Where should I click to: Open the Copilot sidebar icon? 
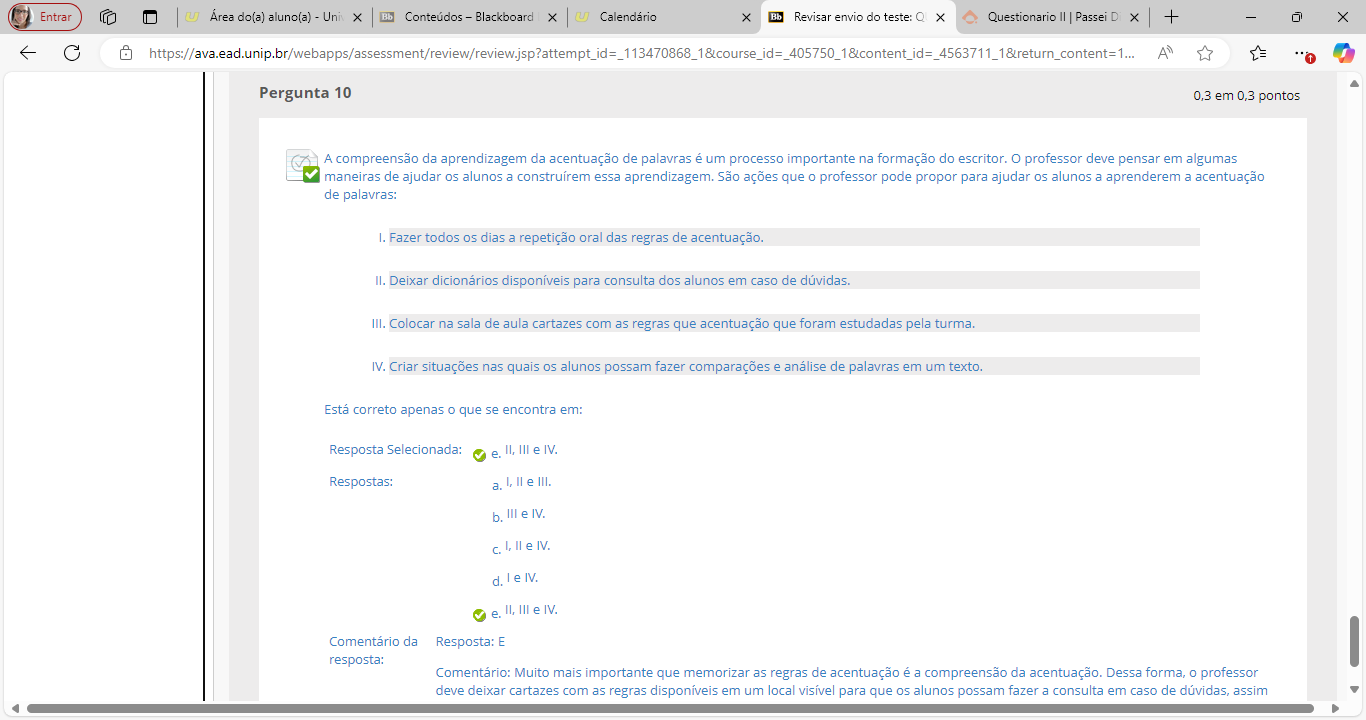[1343, 53]
